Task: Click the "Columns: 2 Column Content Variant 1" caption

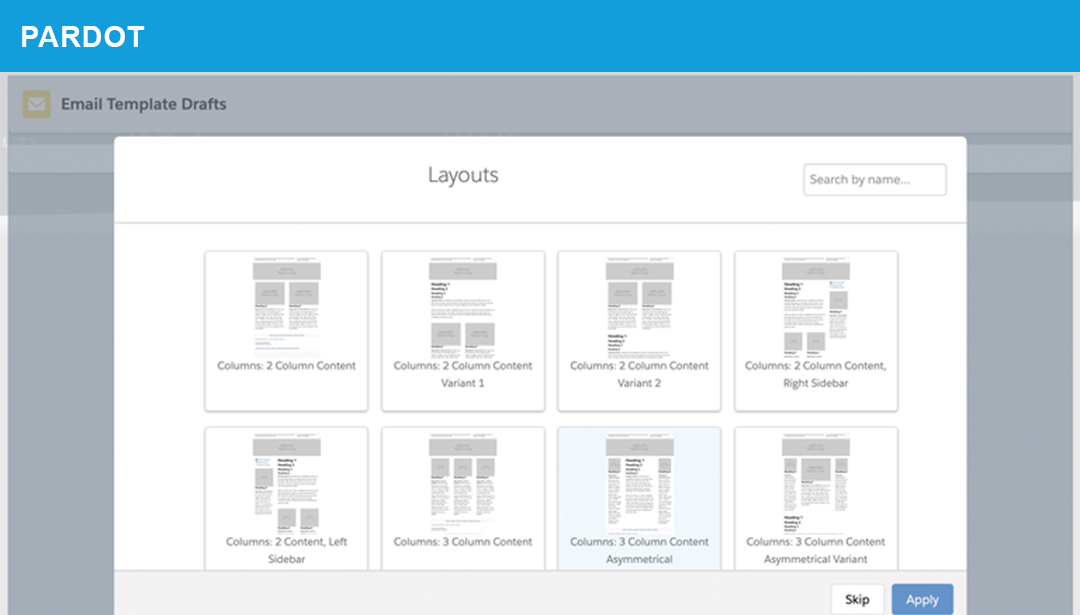Action: pyautogui.click(x=463, y=374)
